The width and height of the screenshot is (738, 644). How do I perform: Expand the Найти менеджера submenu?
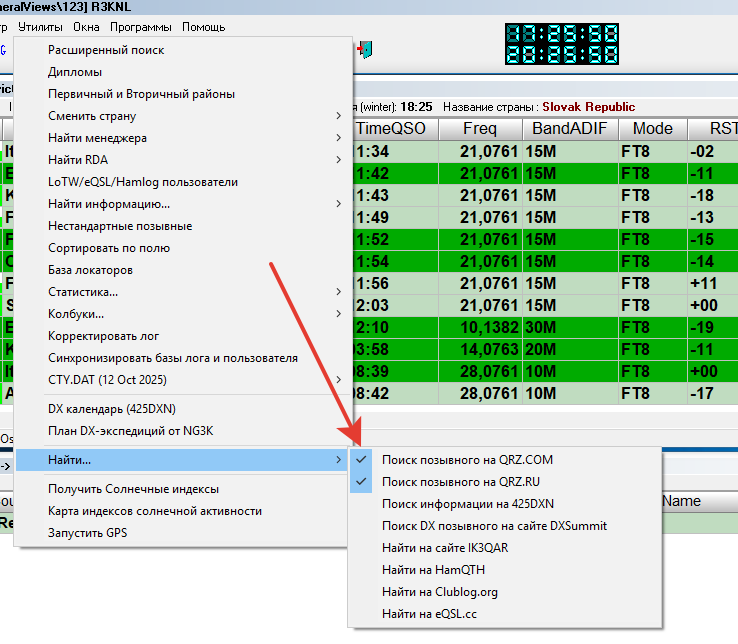click(184, 138)
